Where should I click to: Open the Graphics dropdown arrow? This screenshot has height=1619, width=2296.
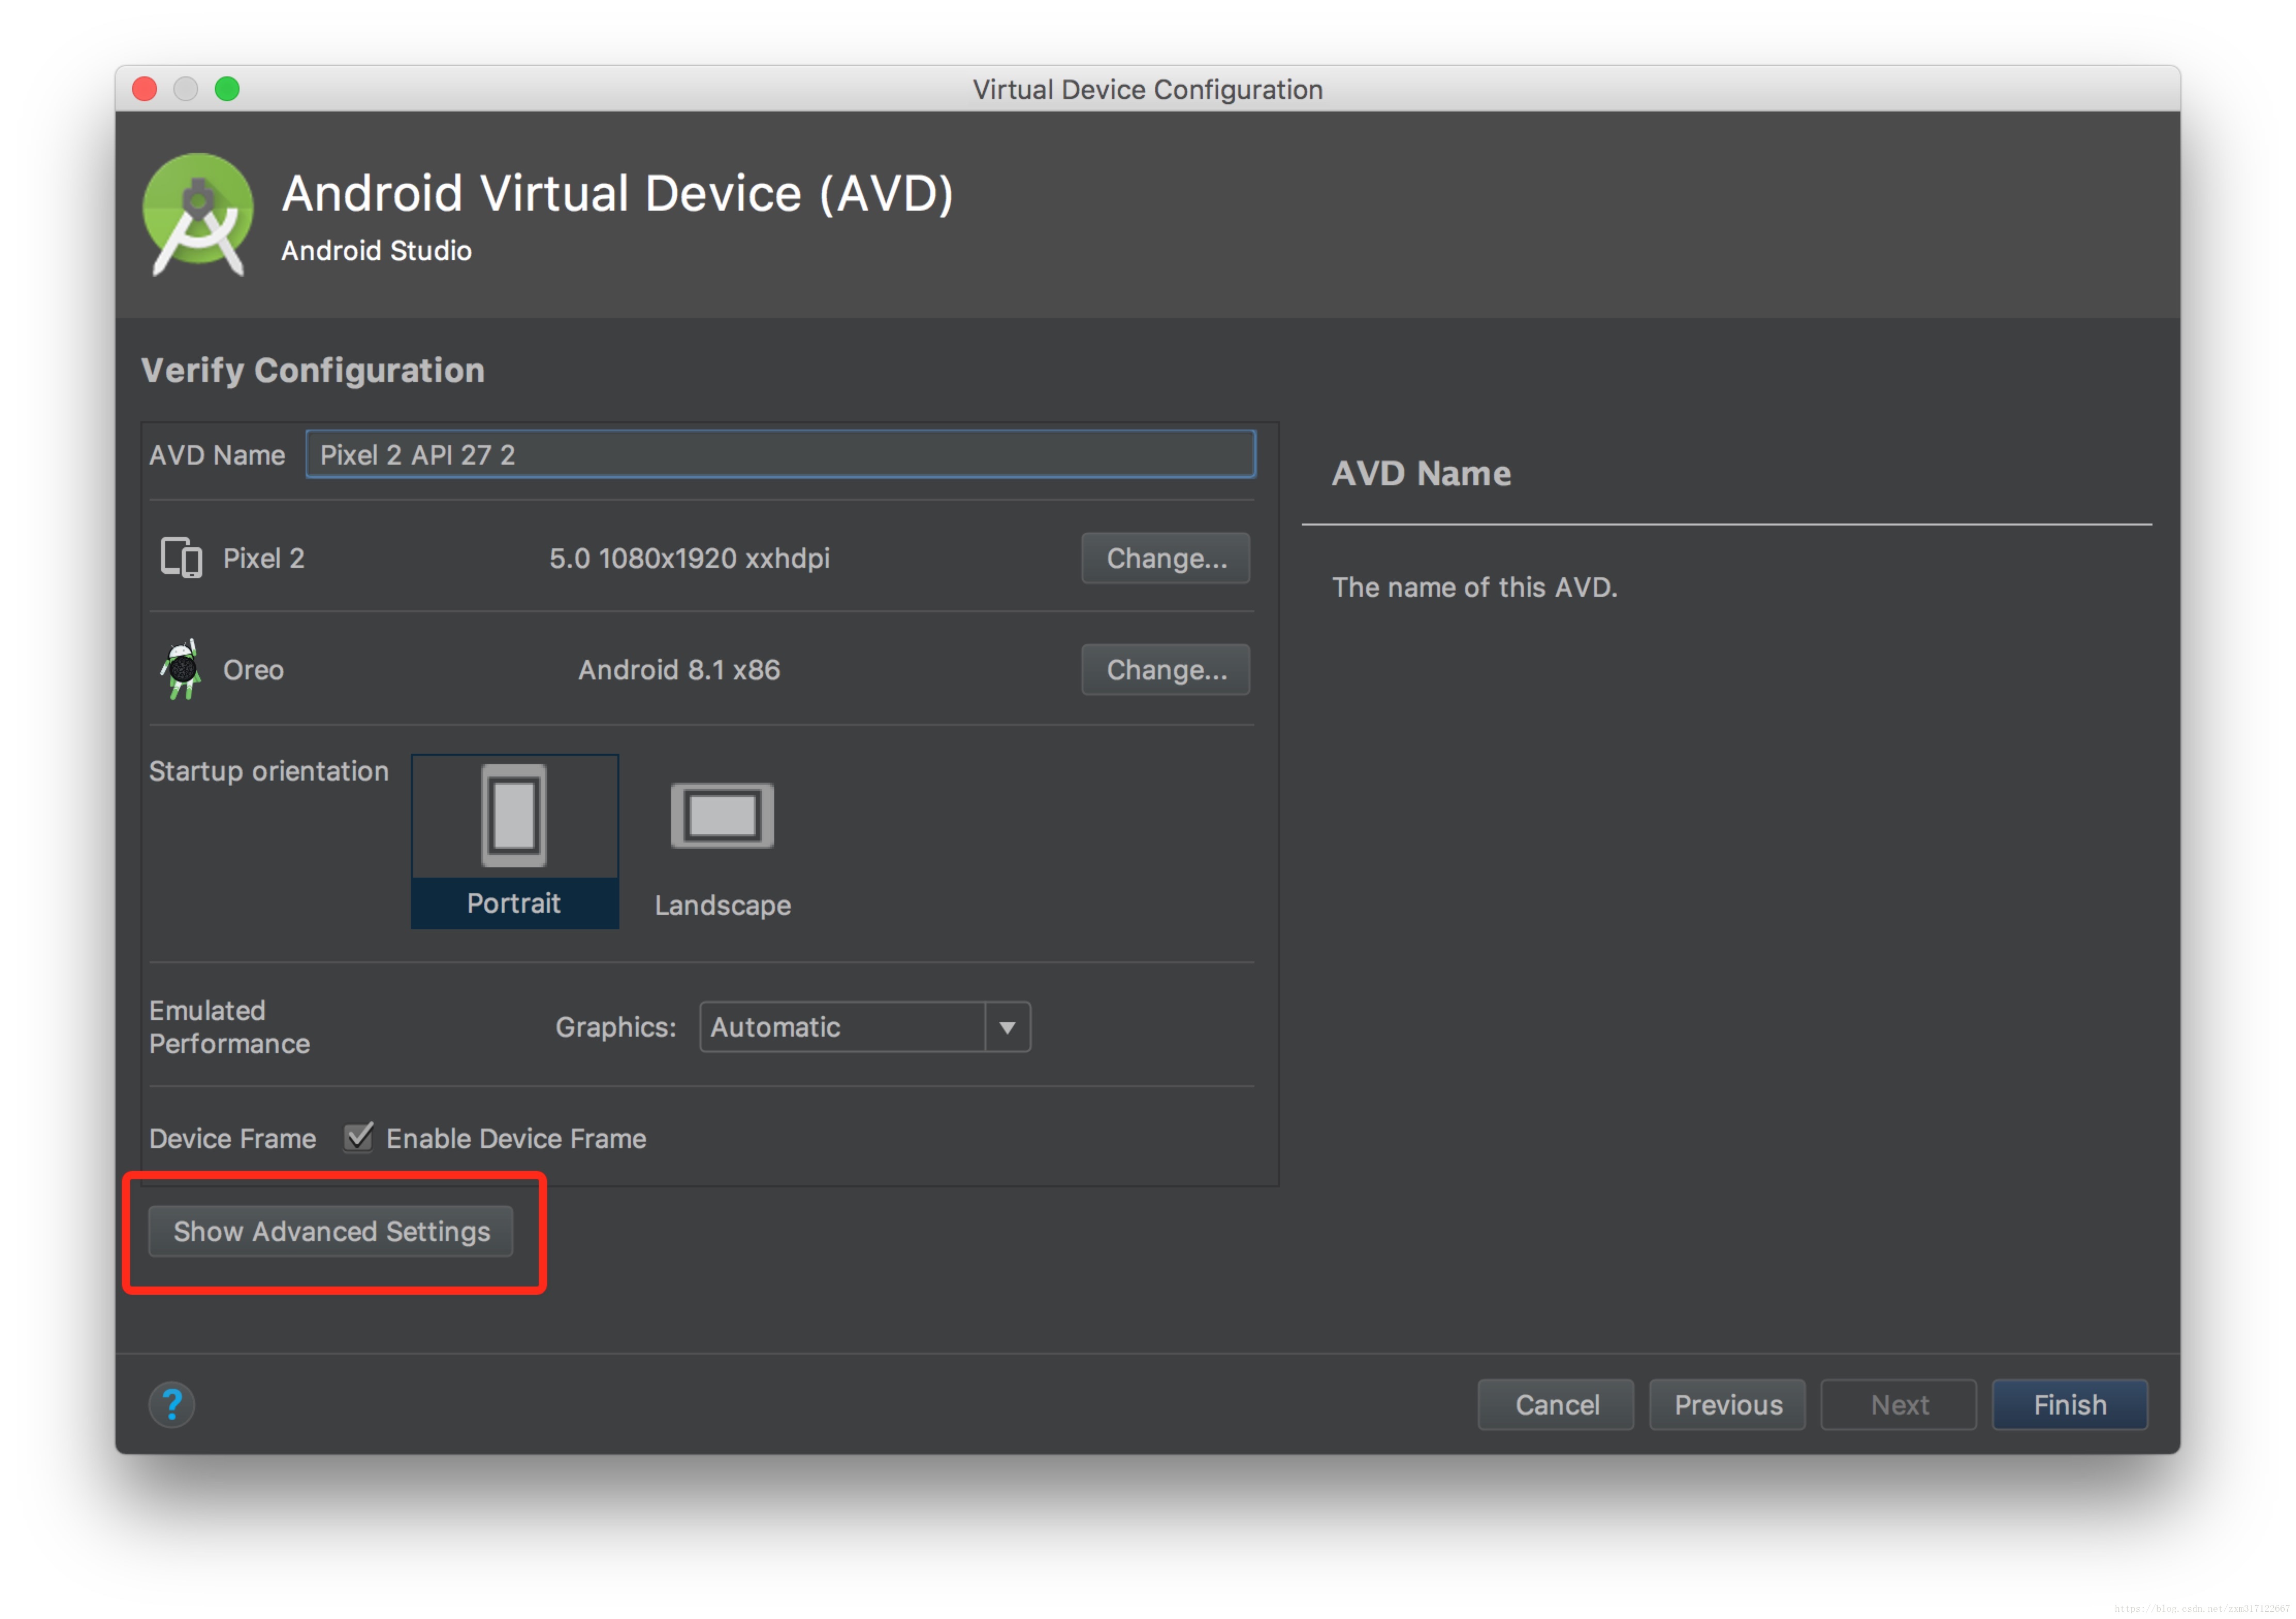click(x=1007, y=1027)
